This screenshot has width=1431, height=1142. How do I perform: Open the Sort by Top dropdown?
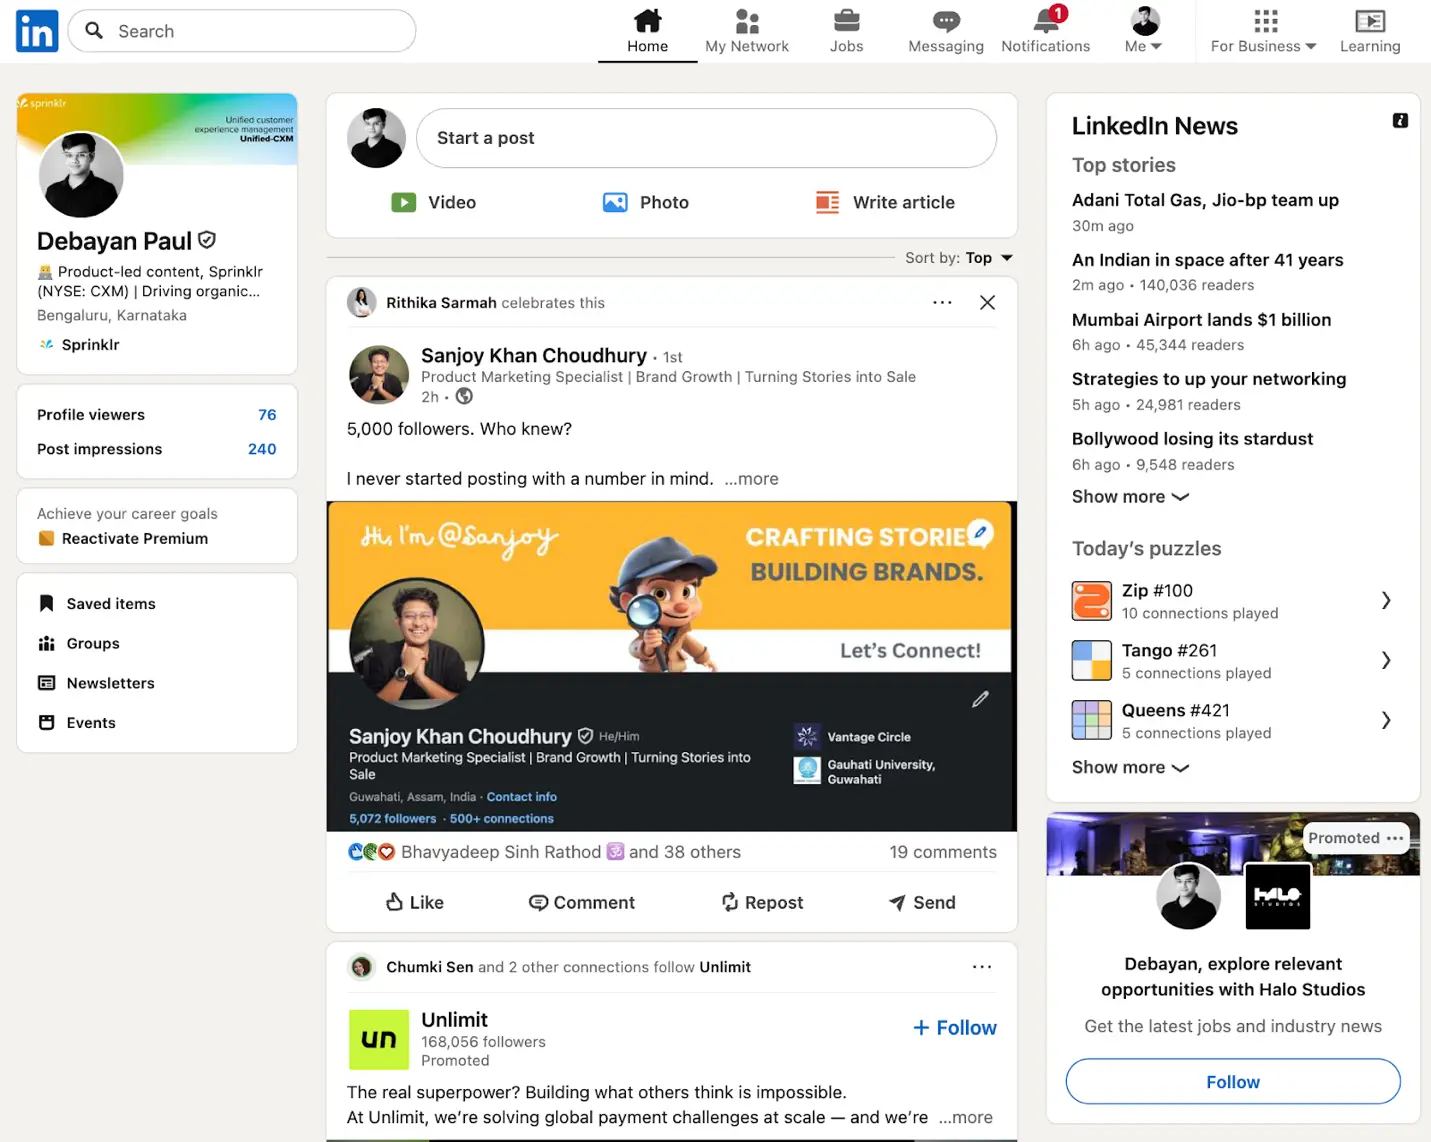point(959,257)
